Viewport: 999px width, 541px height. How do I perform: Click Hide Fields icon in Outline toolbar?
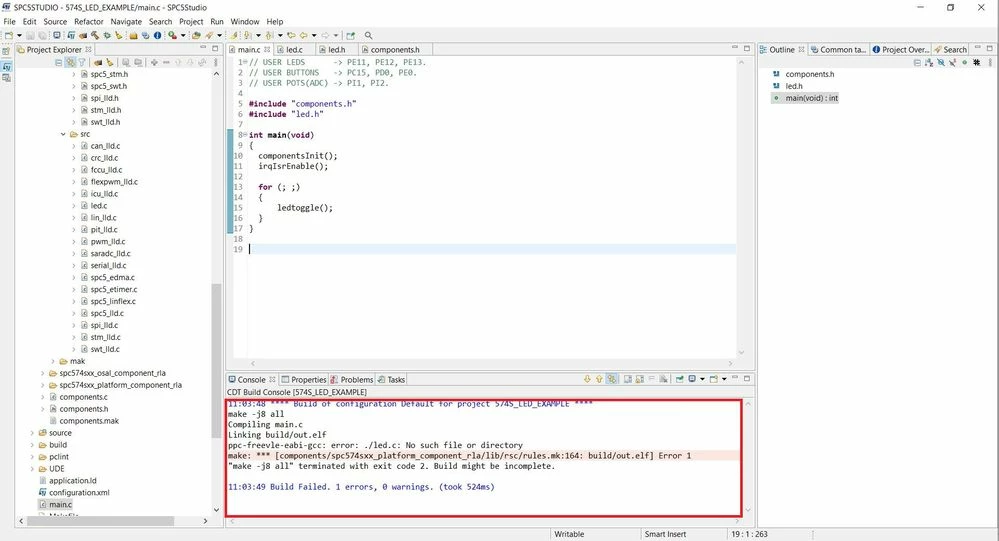[941, 62]
